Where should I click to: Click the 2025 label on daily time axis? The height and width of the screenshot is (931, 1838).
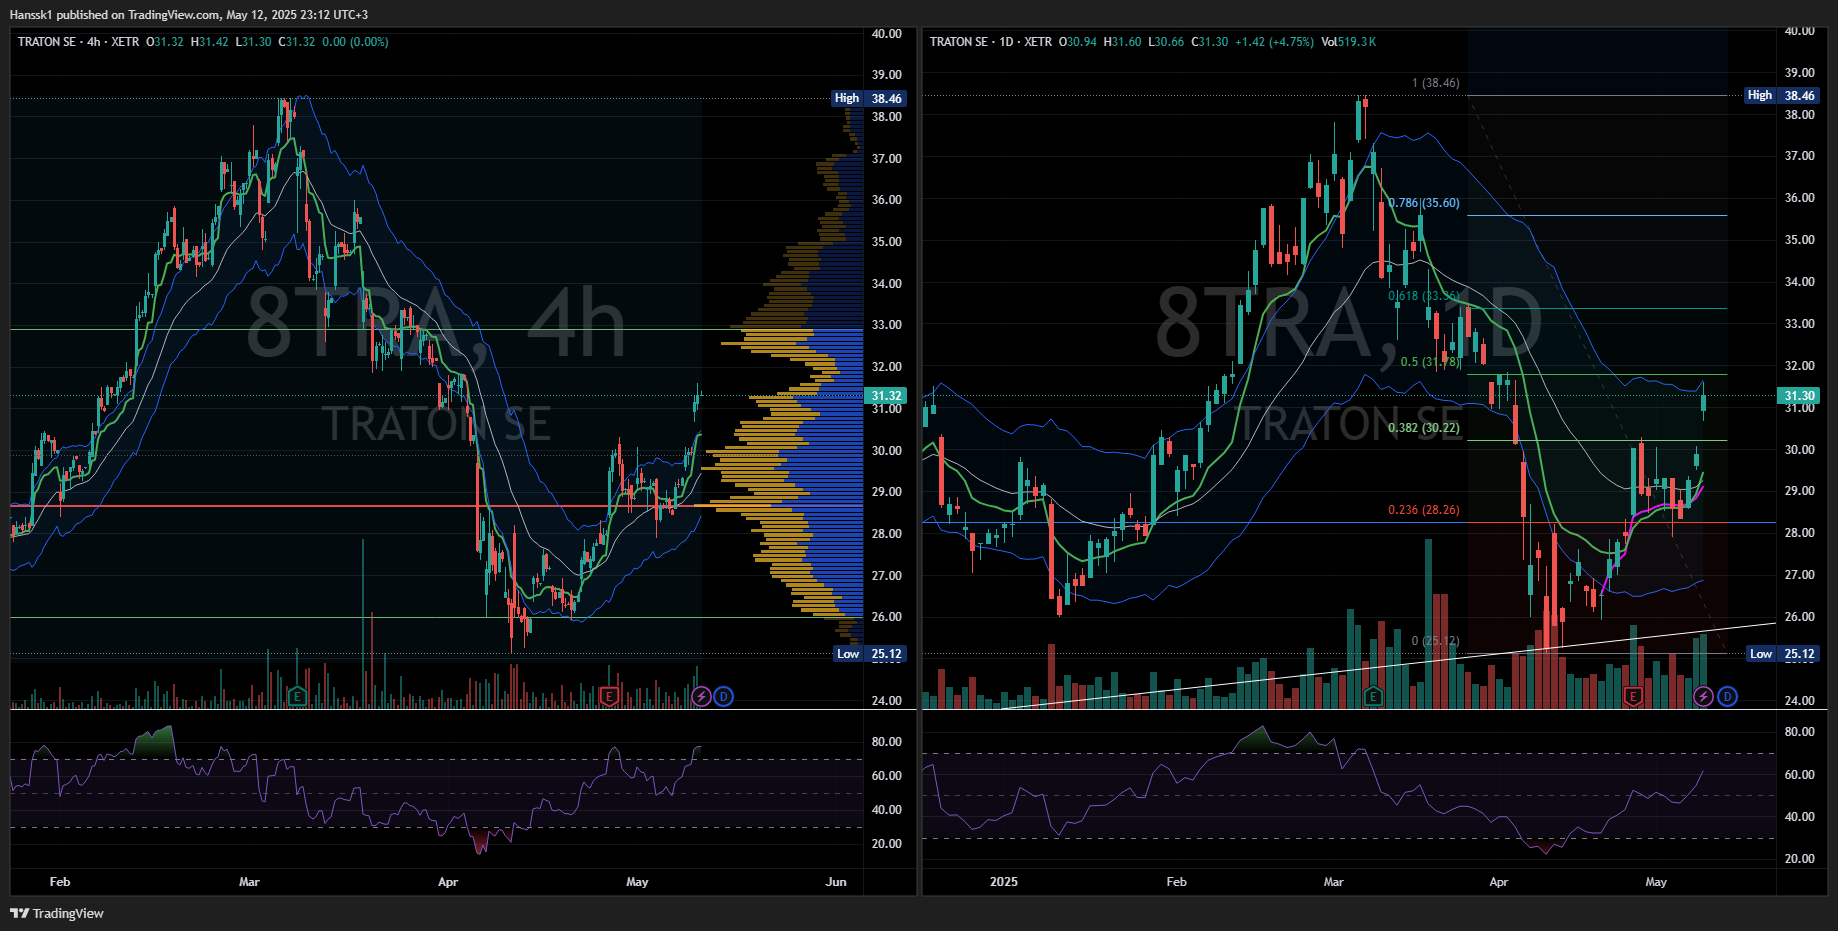[x=1003, y=882]
